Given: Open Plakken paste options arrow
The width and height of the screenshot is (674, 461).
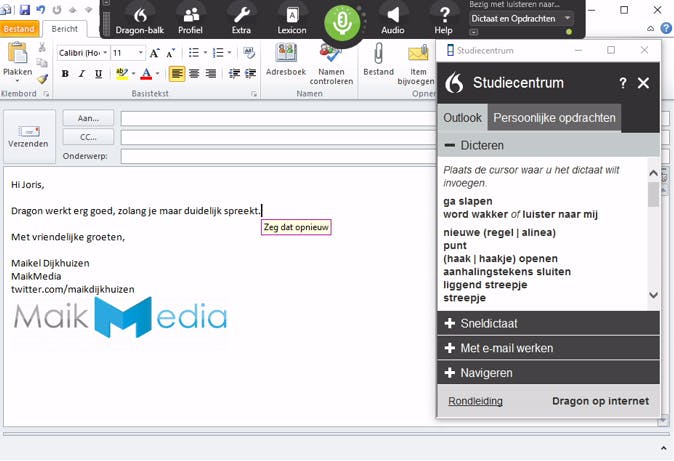Looking at the screenshot, I should click(18, 81).
